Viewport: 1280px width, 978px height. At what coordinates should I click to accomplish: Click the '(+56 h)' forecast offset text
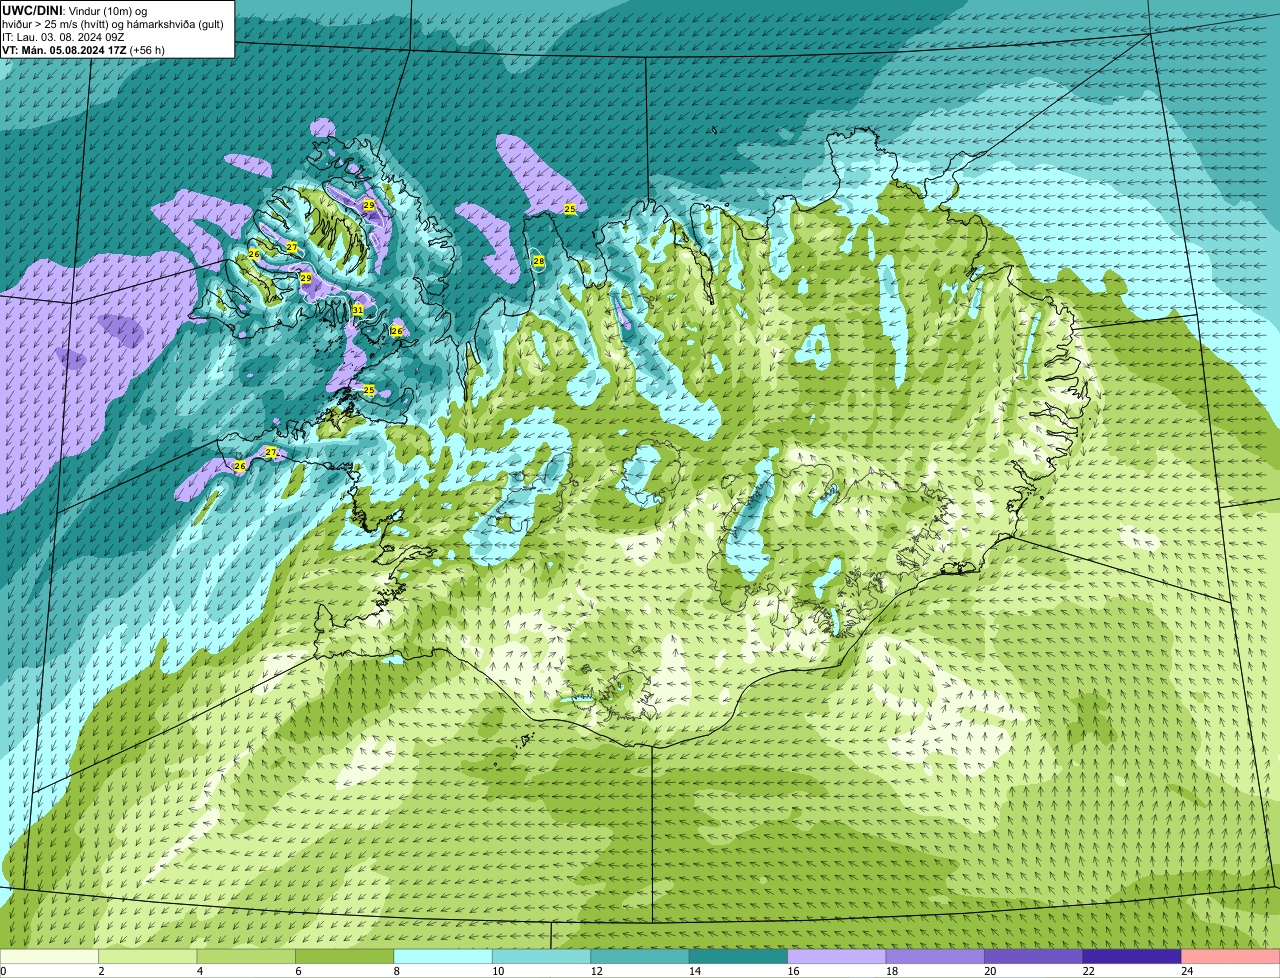(147, 50)
